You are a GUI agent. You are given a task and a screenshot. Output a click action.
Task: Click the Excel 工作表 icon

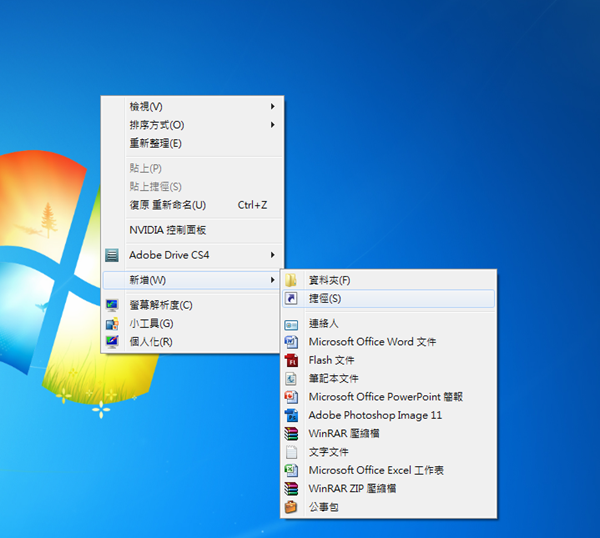pyautogui.click(x=291, y=470)
